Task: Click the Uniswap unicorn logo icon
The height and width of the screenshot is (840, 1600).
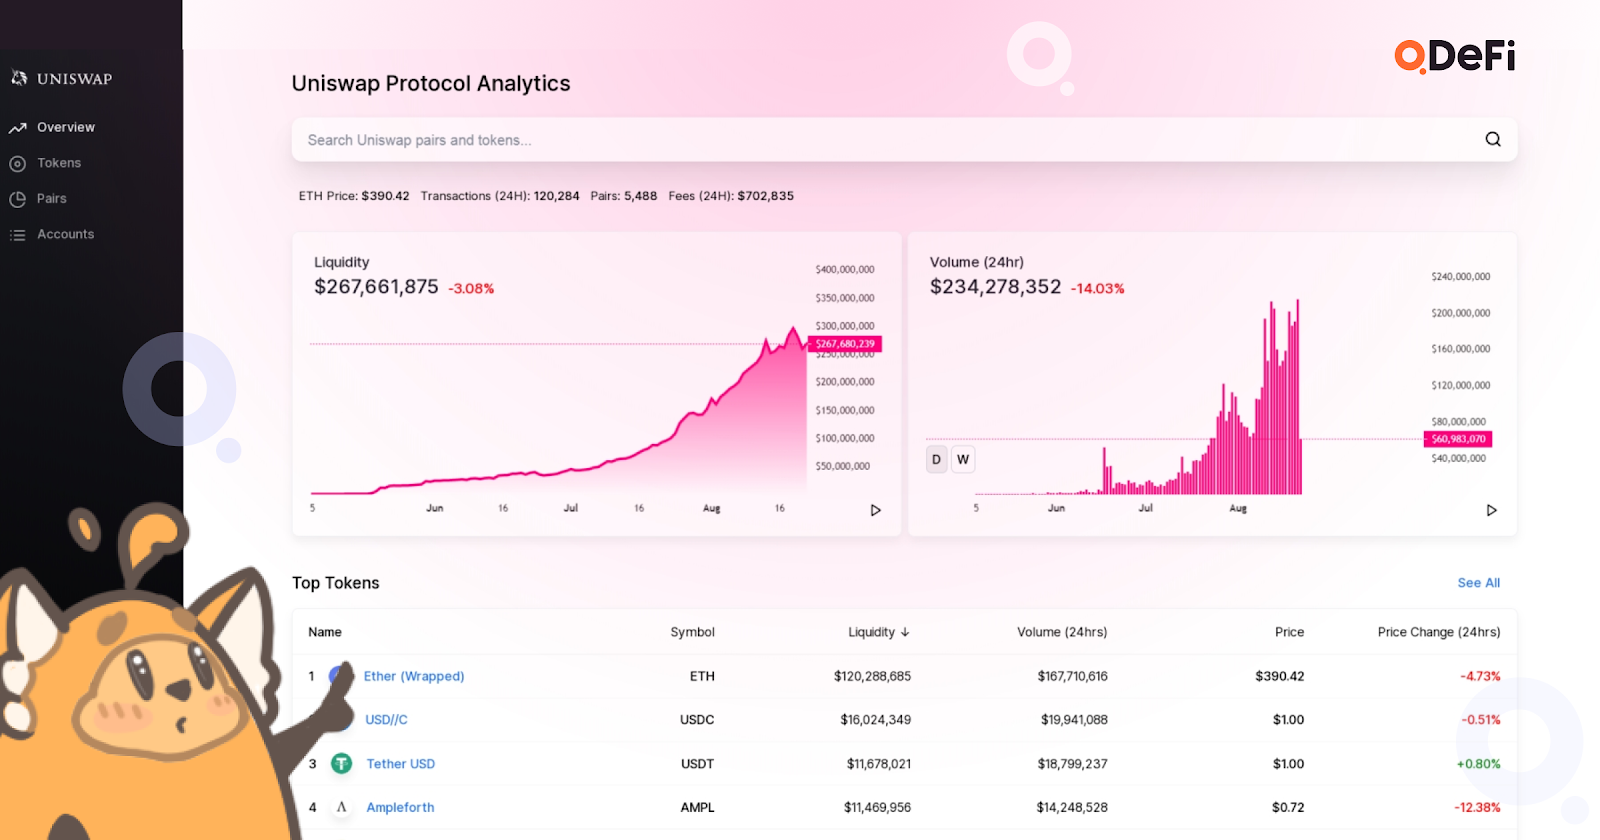Action: pyautogui.click(x=19, y=78)
